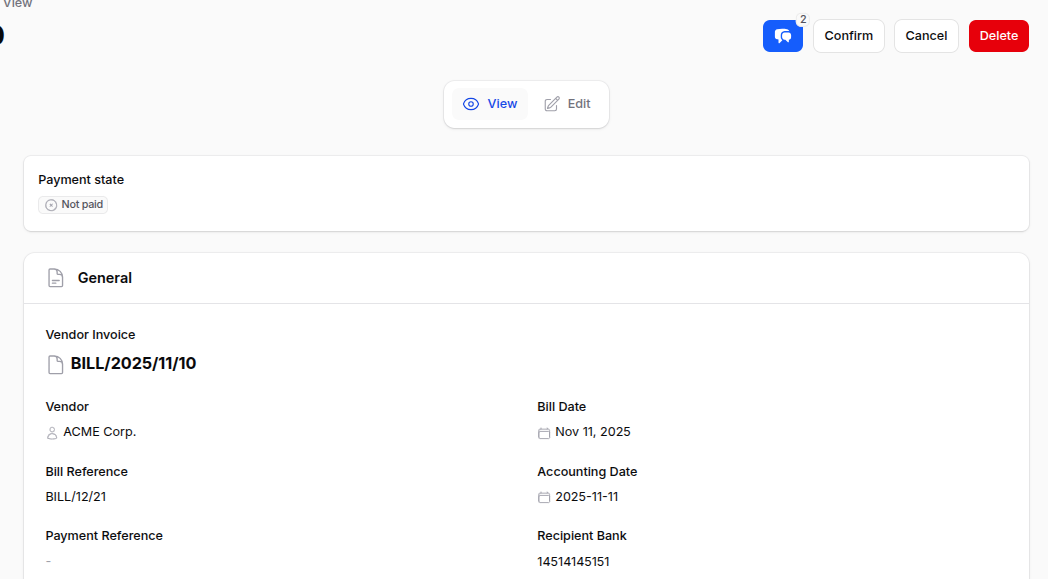Click the bill reference value BILL/12/21
This screenshot has height=579, width=1048.
coord(76,497)
